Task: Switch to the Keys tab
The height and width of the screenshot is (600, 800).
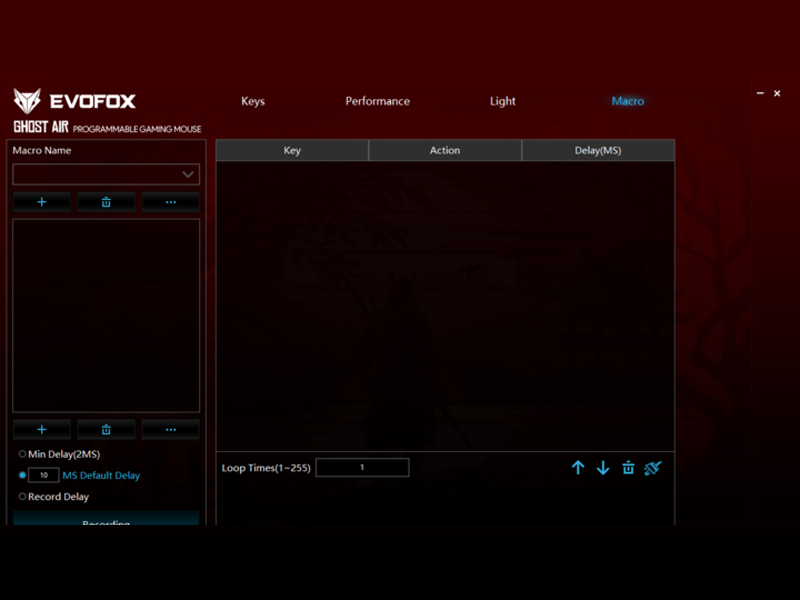Action: point(253,101)
